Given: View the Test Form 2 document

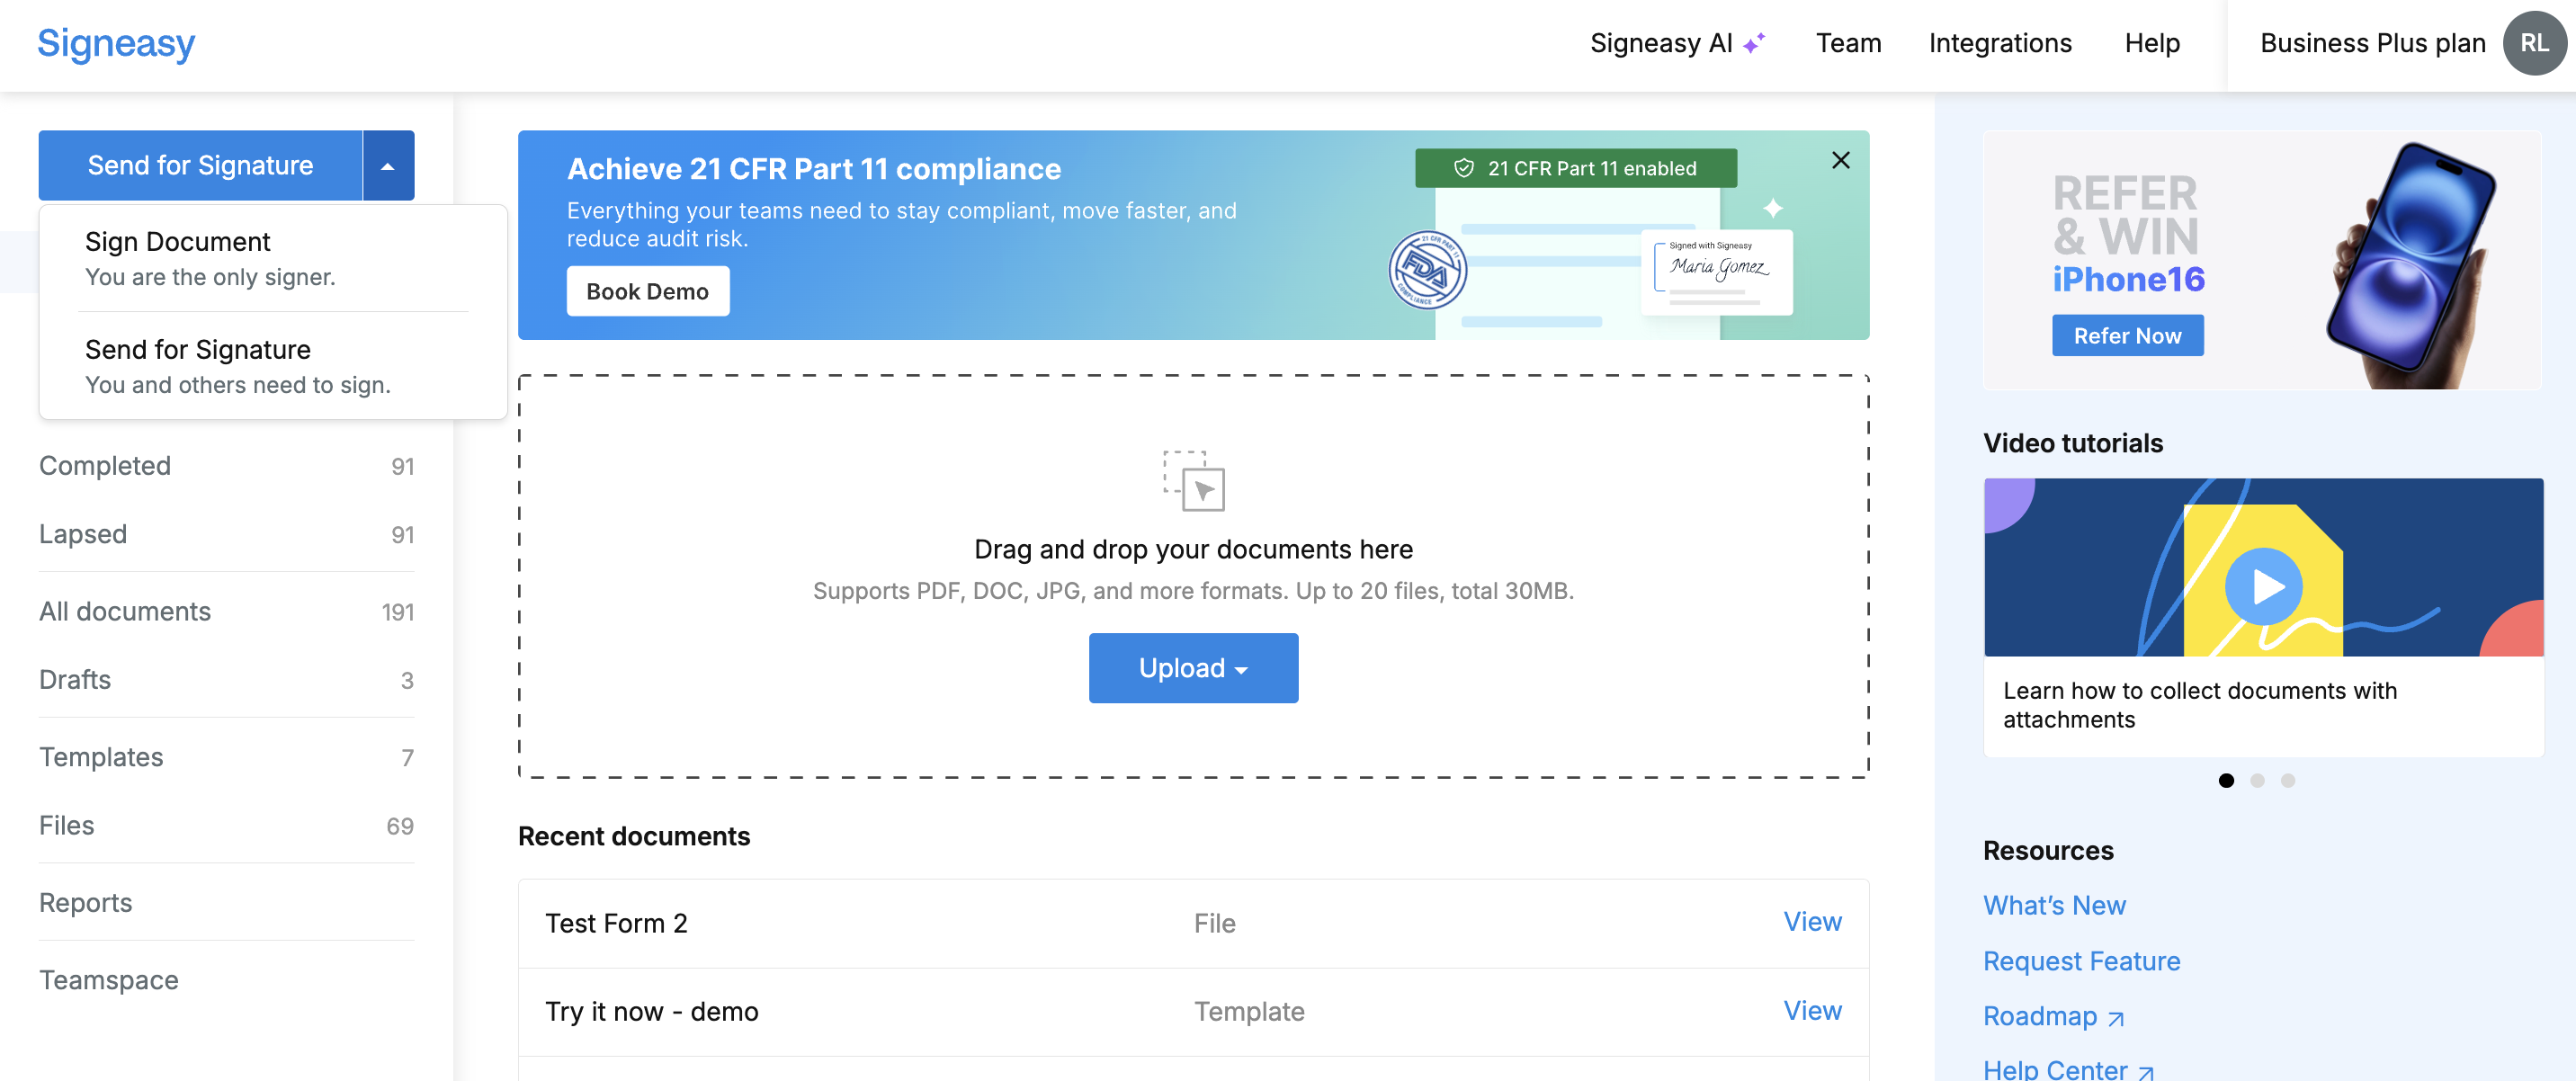Looking at the screenshot, I should pos(1812,922).
